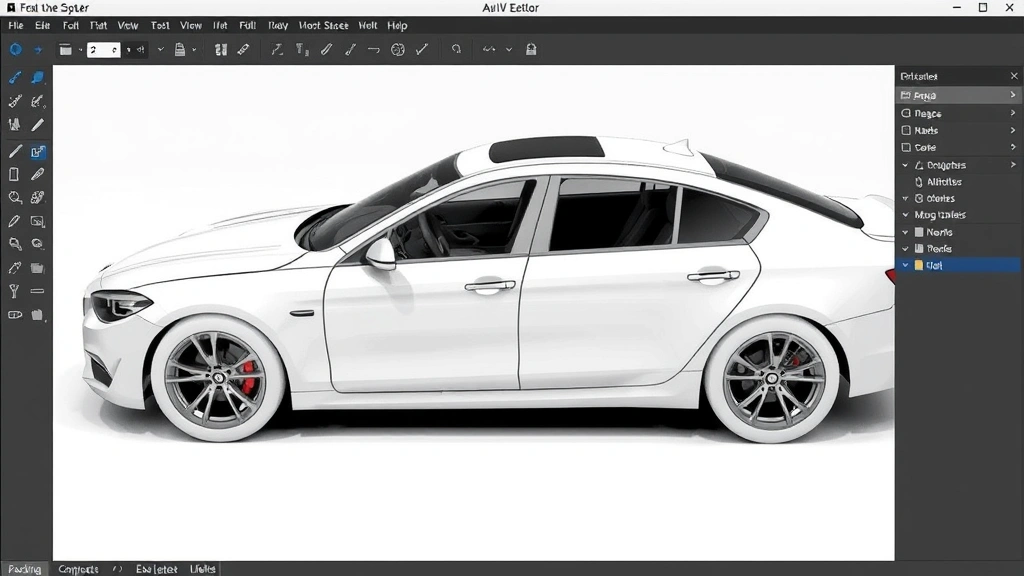Viewport: 1024px width, 576px height.
Task: Select the highlighted blue tool in left toolbox
Action: tap(38, 152)
